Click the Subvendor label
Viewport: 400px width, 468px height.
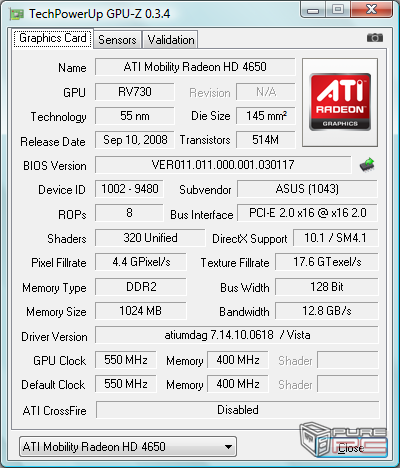(205, 190)
